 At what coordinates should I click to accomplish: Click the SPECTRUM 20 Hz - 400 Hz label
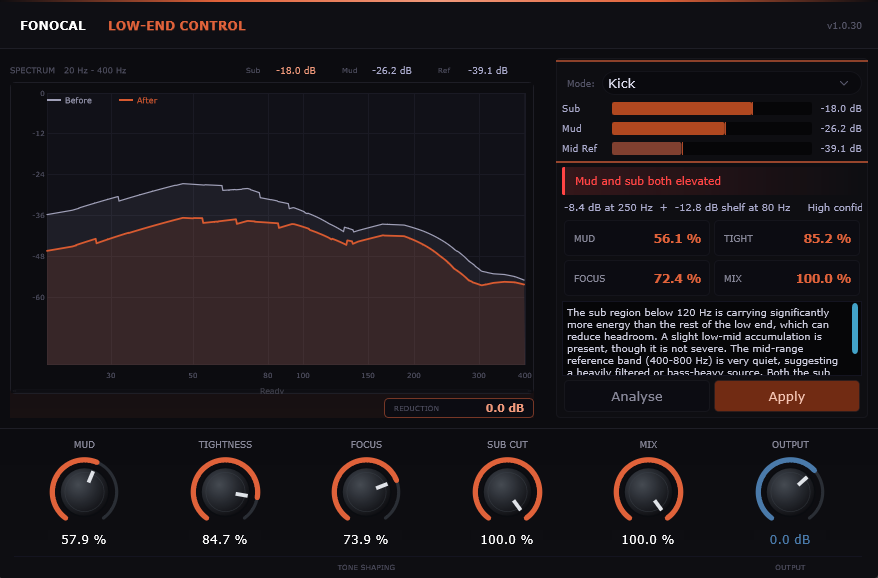(68, 71)
